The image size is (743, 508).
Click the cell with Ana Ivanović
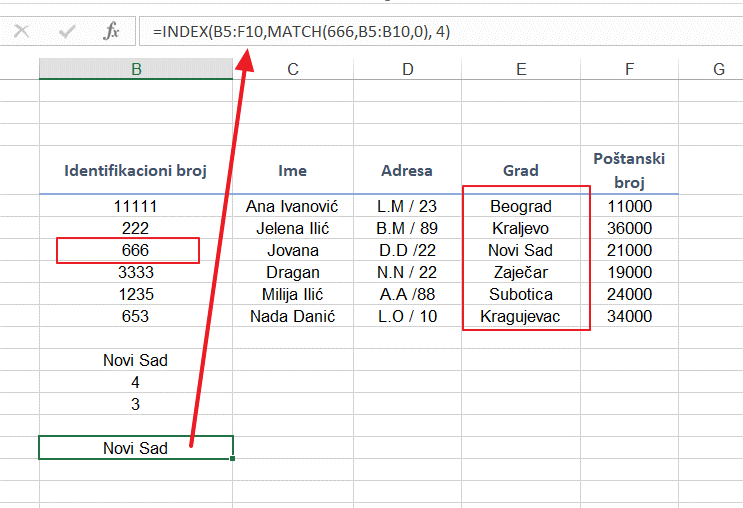tap(292, 206)
